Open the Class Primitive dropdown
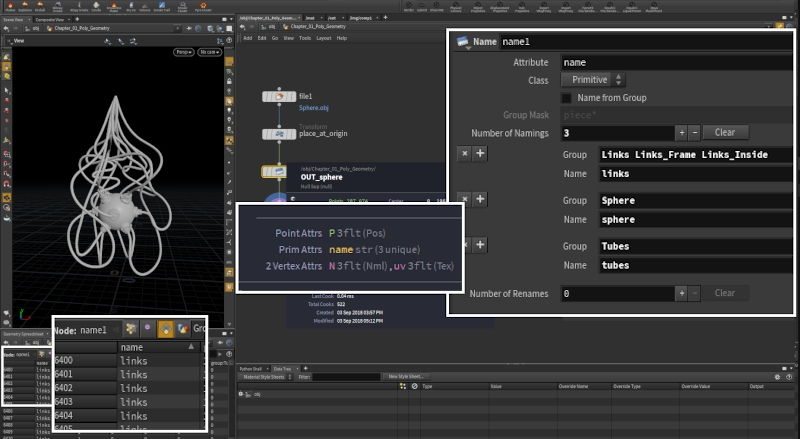The height and width of the screenshot is (439, 800). point(593,80)
